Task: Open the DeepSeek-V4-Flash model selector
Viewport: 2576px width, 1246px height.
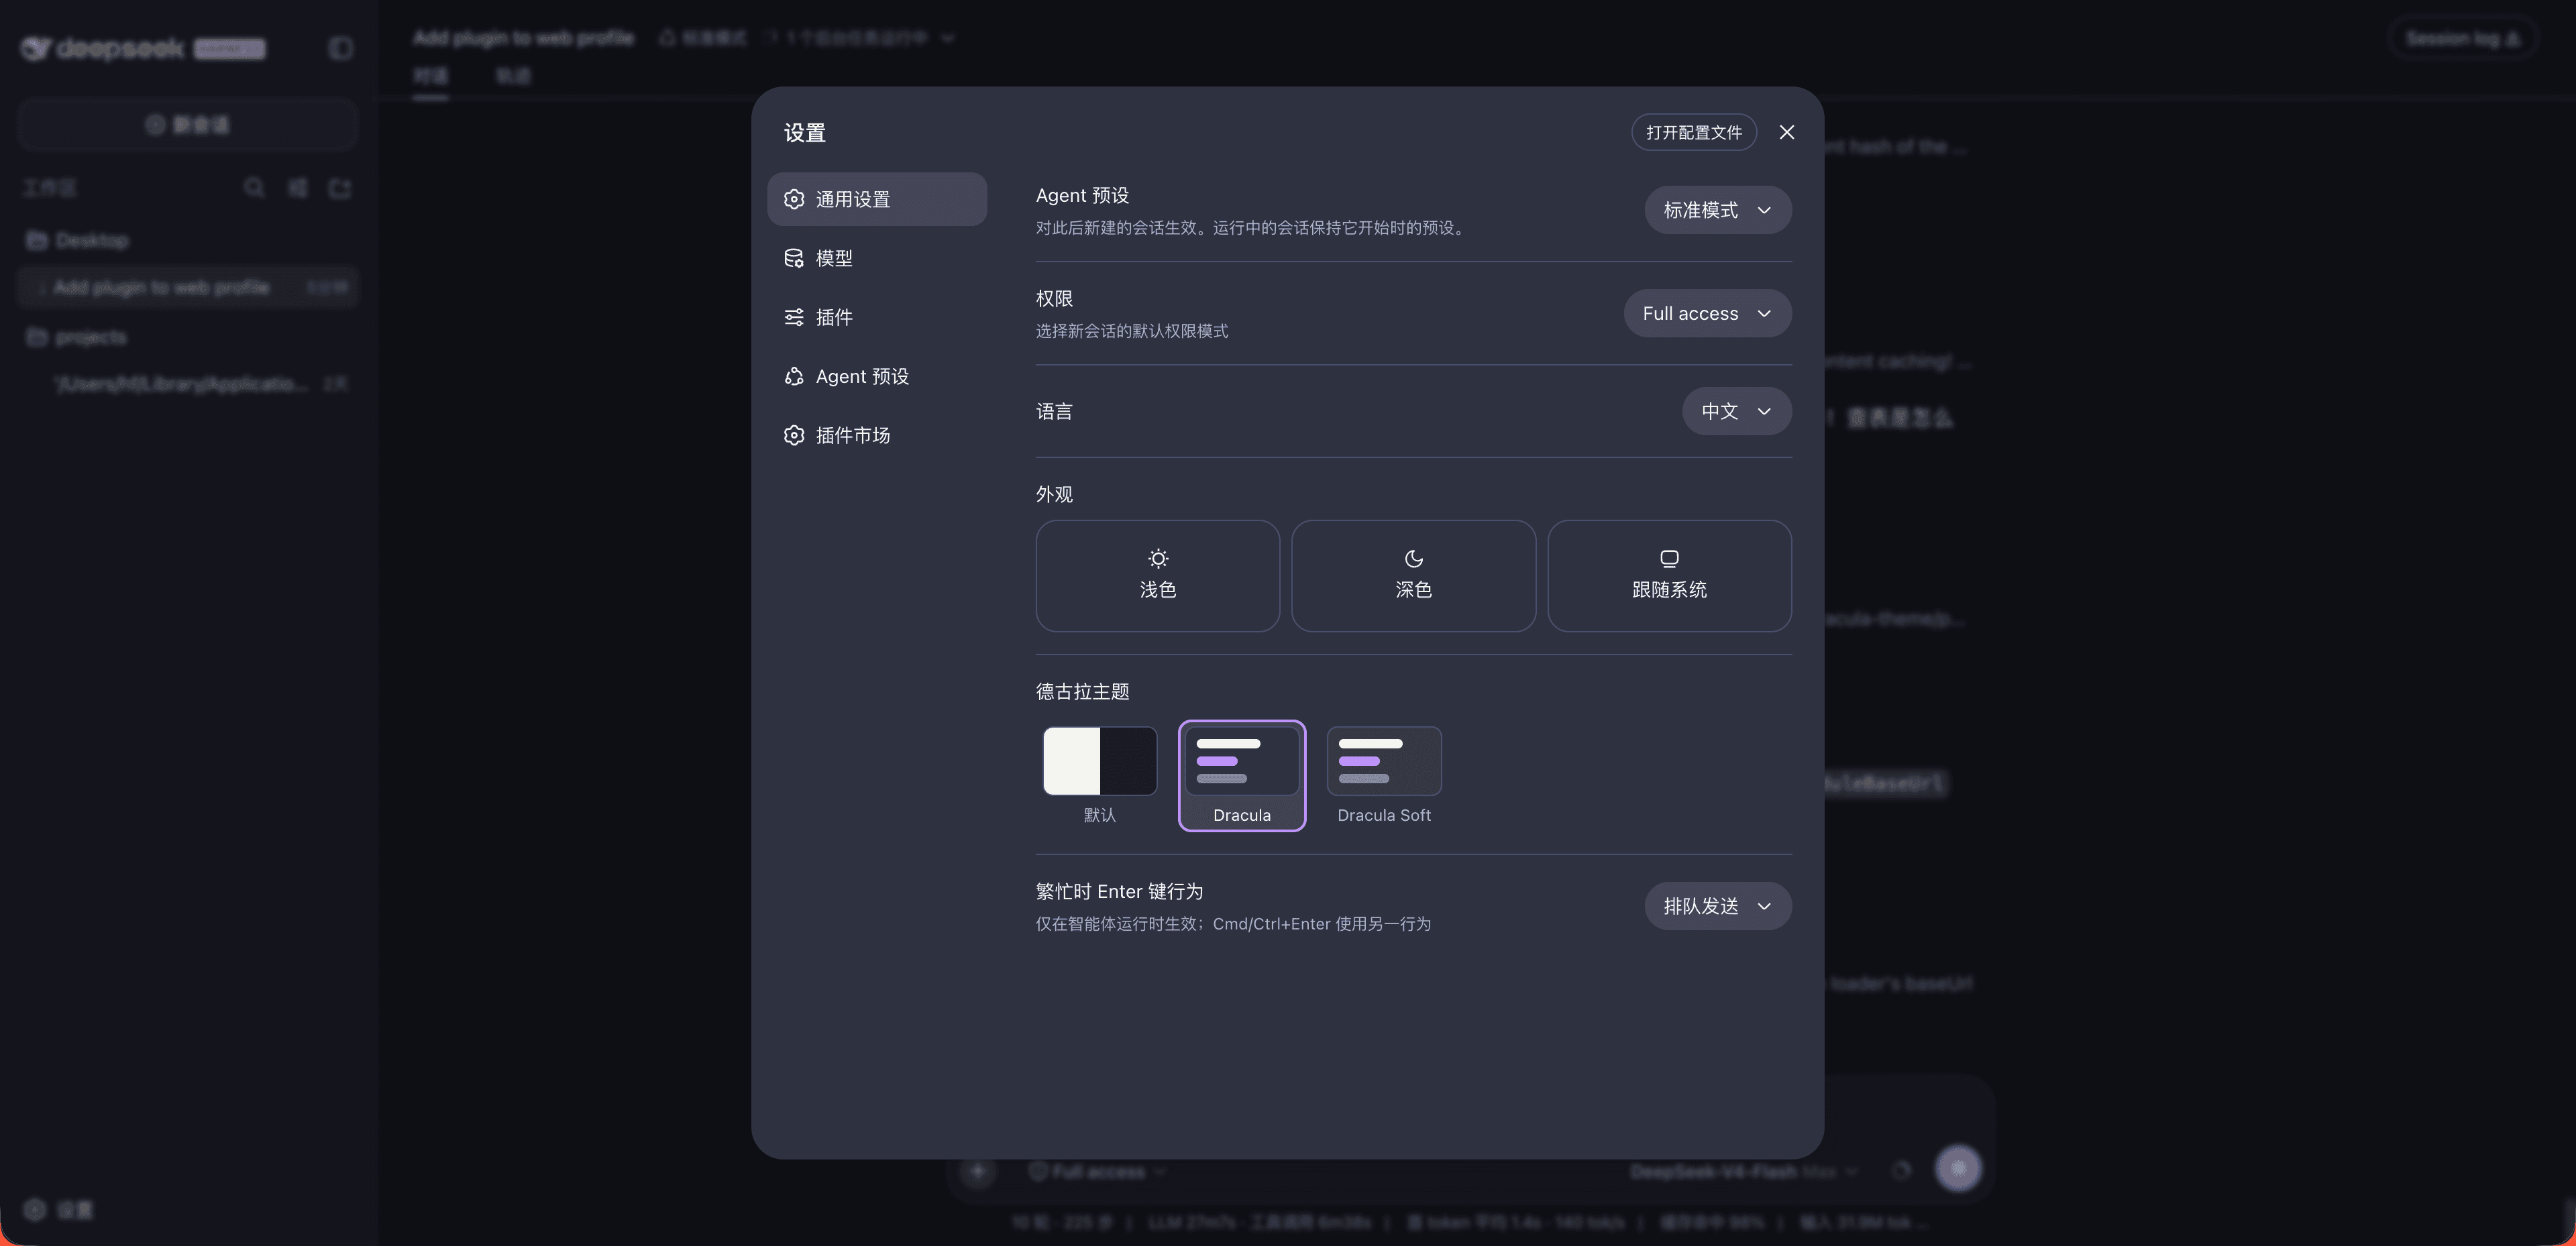Action: pos(1744,1171)
